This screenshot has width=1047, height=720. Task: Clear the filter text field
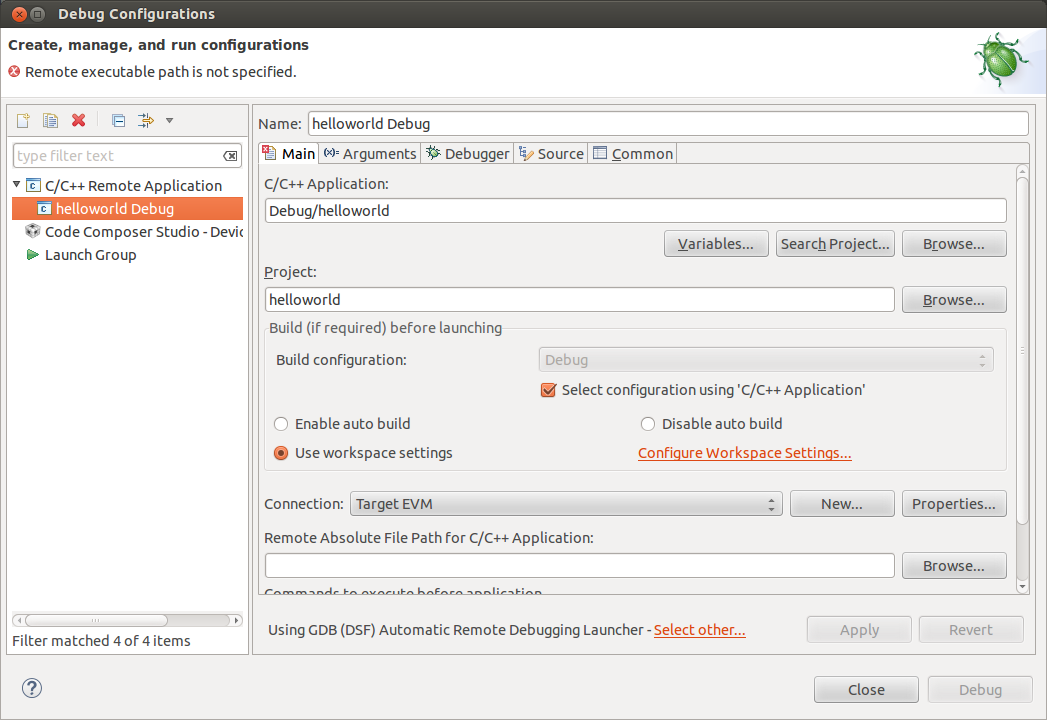[x=231, y=155]
